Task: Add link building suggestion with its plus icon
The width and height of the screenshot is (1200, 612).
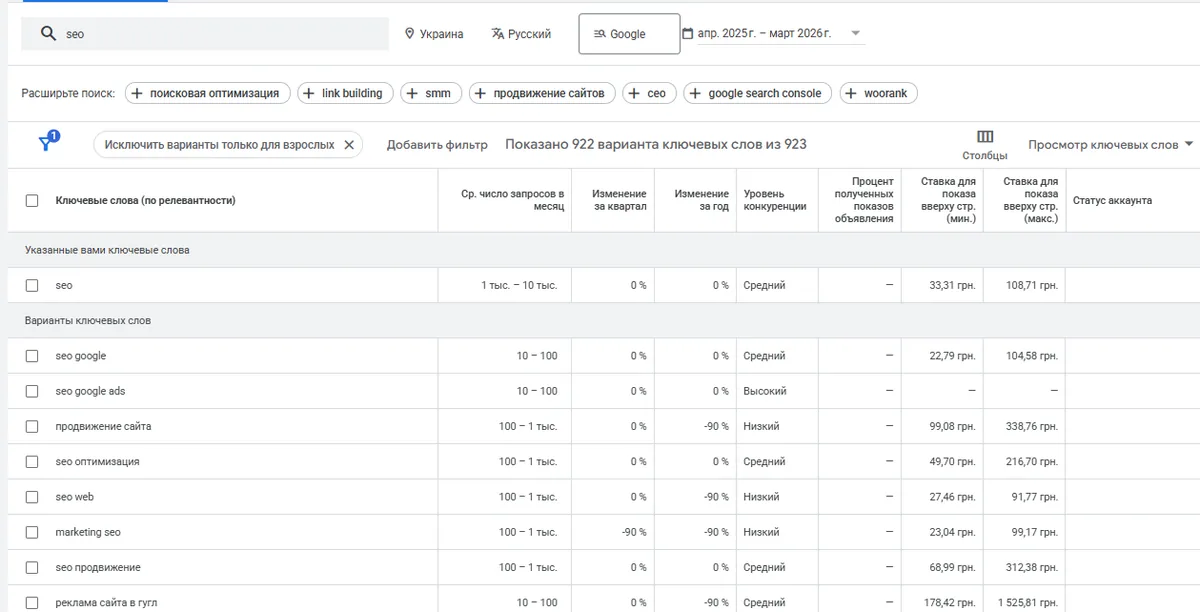Action: click(309, 93)
